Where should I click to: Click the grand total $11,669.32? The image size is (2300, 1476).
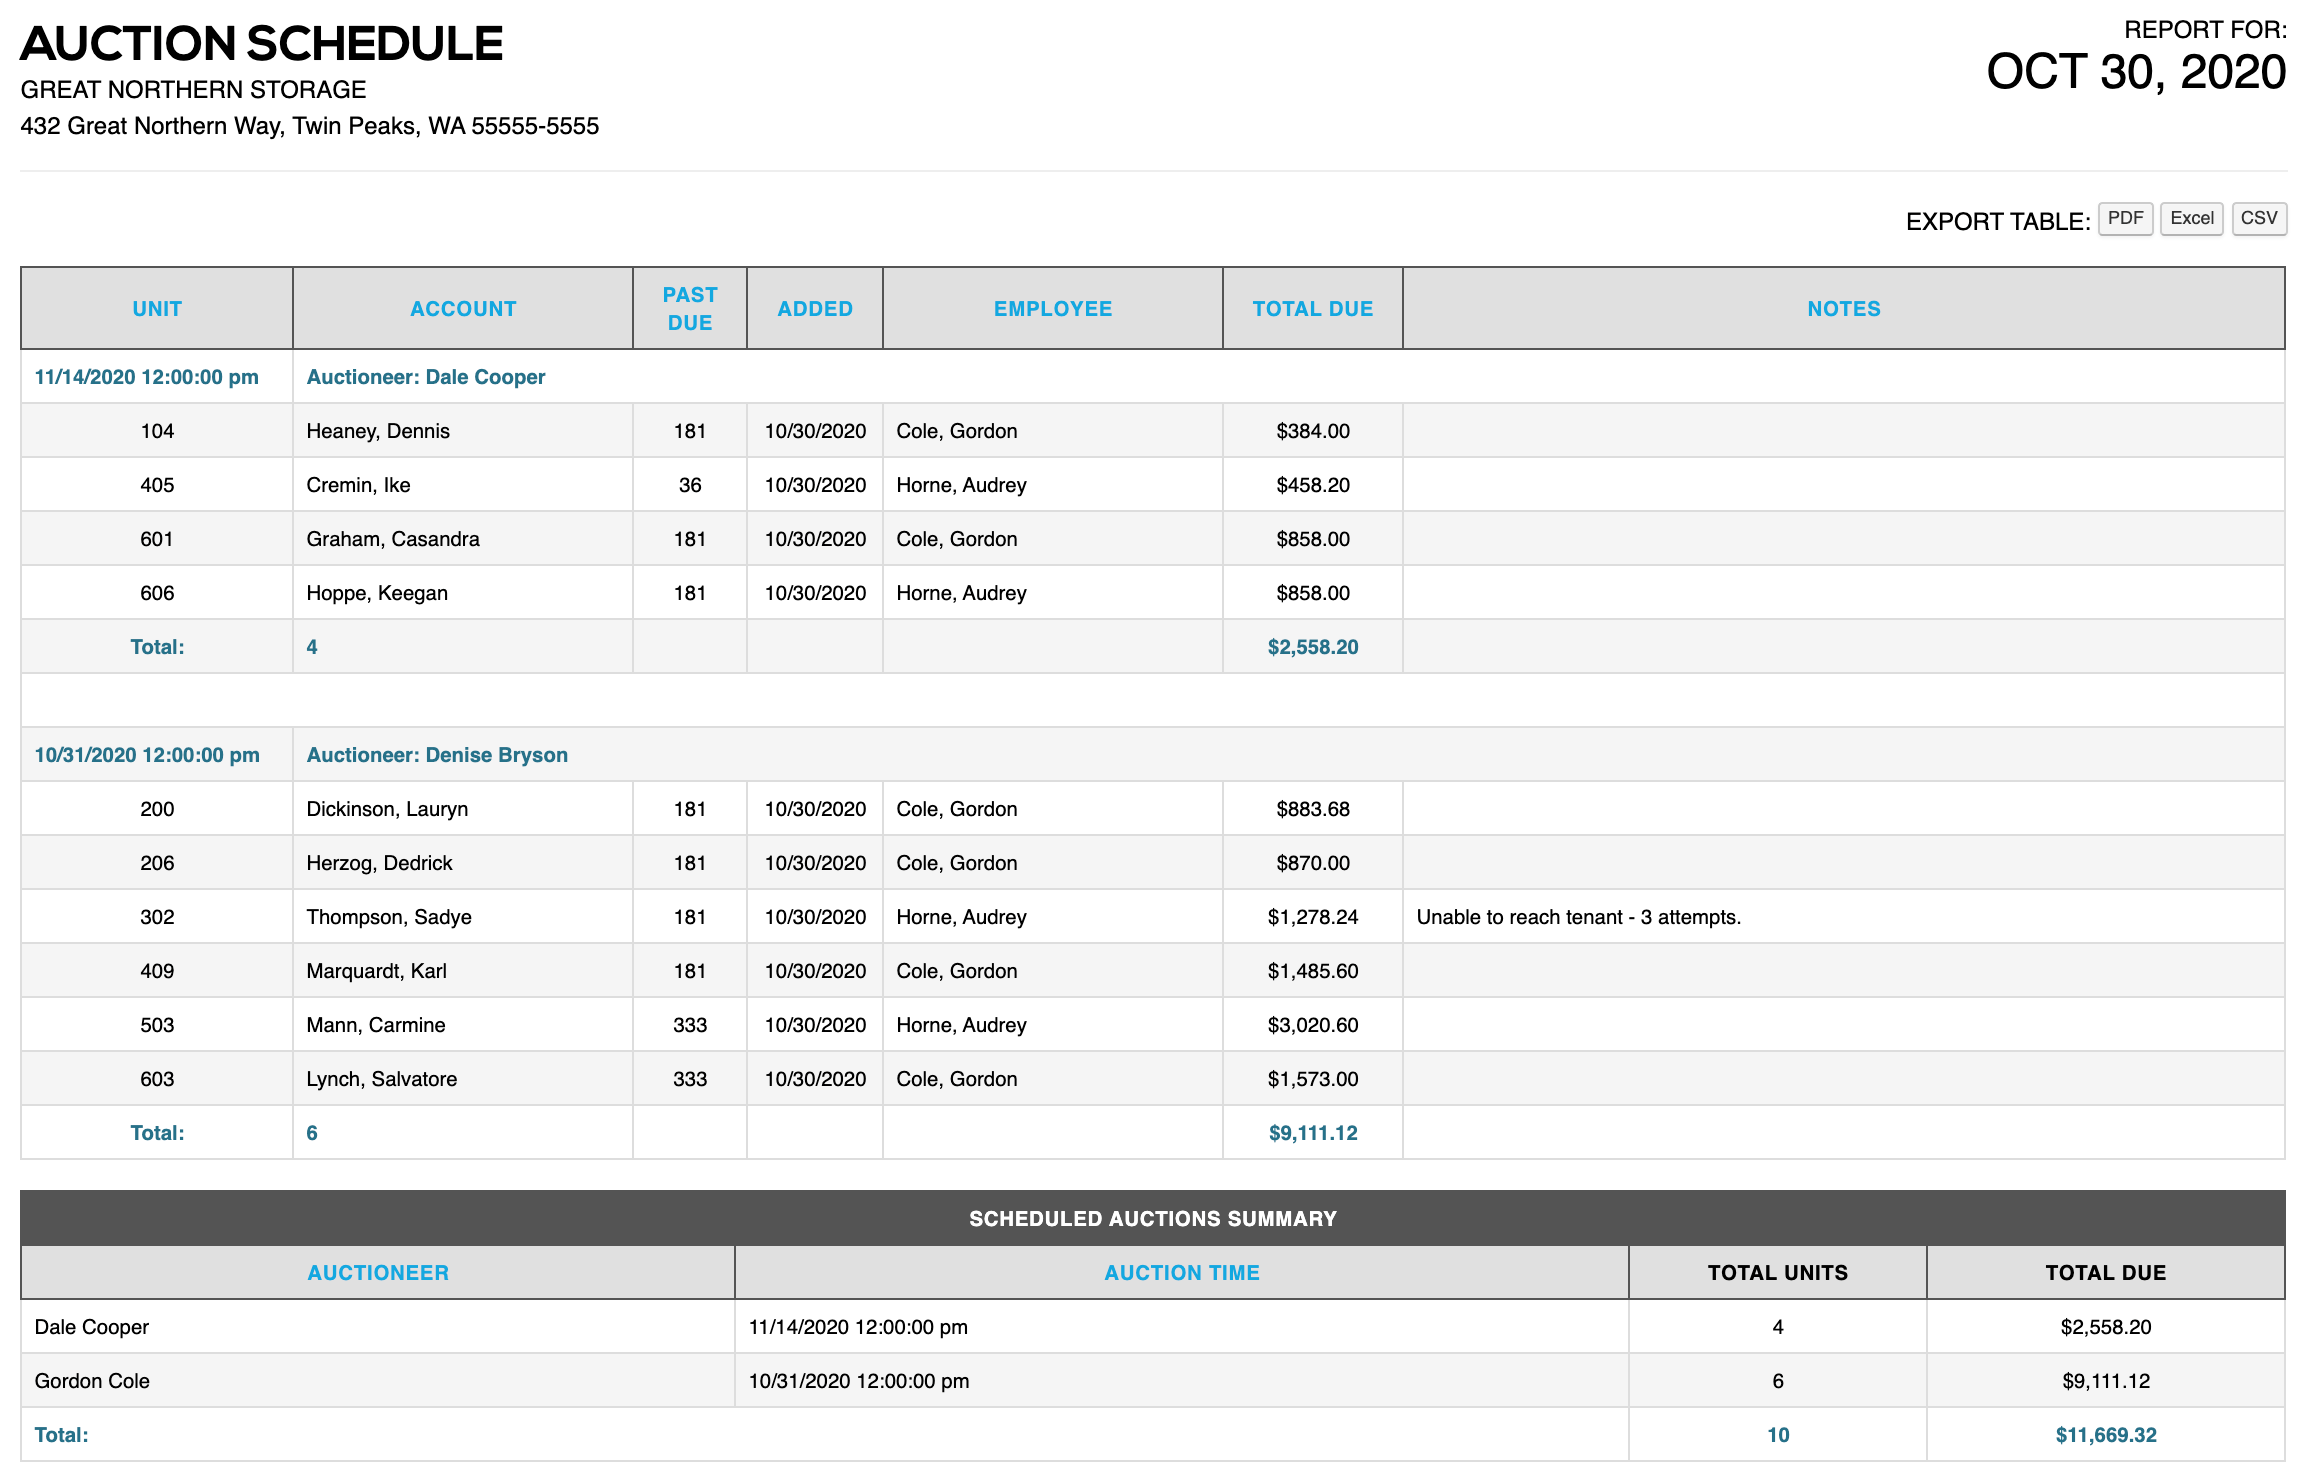click(x=2104, y=1434)
